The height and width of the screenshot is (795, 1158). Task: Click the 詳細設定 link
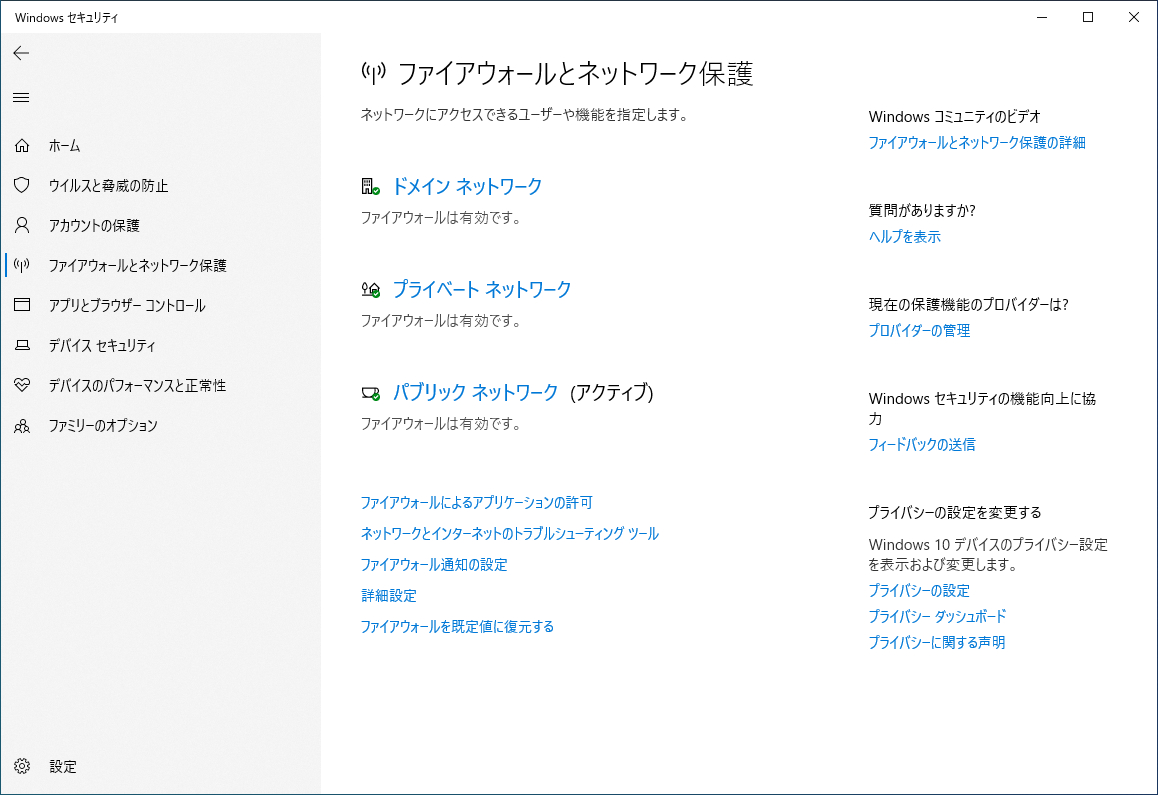[x=388, y=596]
